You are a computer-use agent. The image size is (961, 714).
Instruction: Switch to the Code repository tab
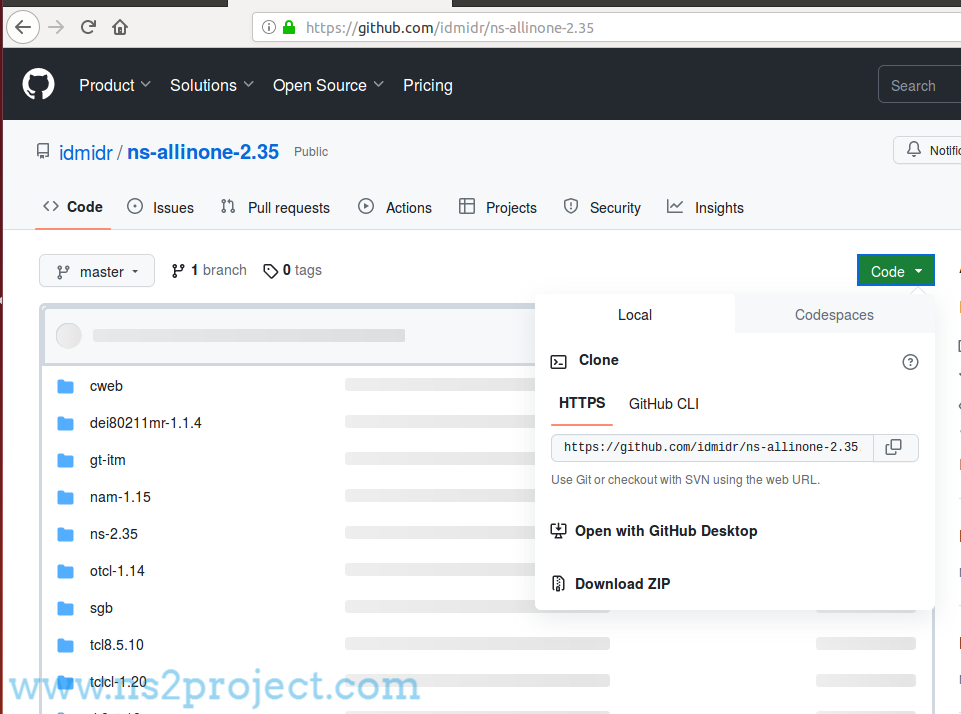[73, 207]
